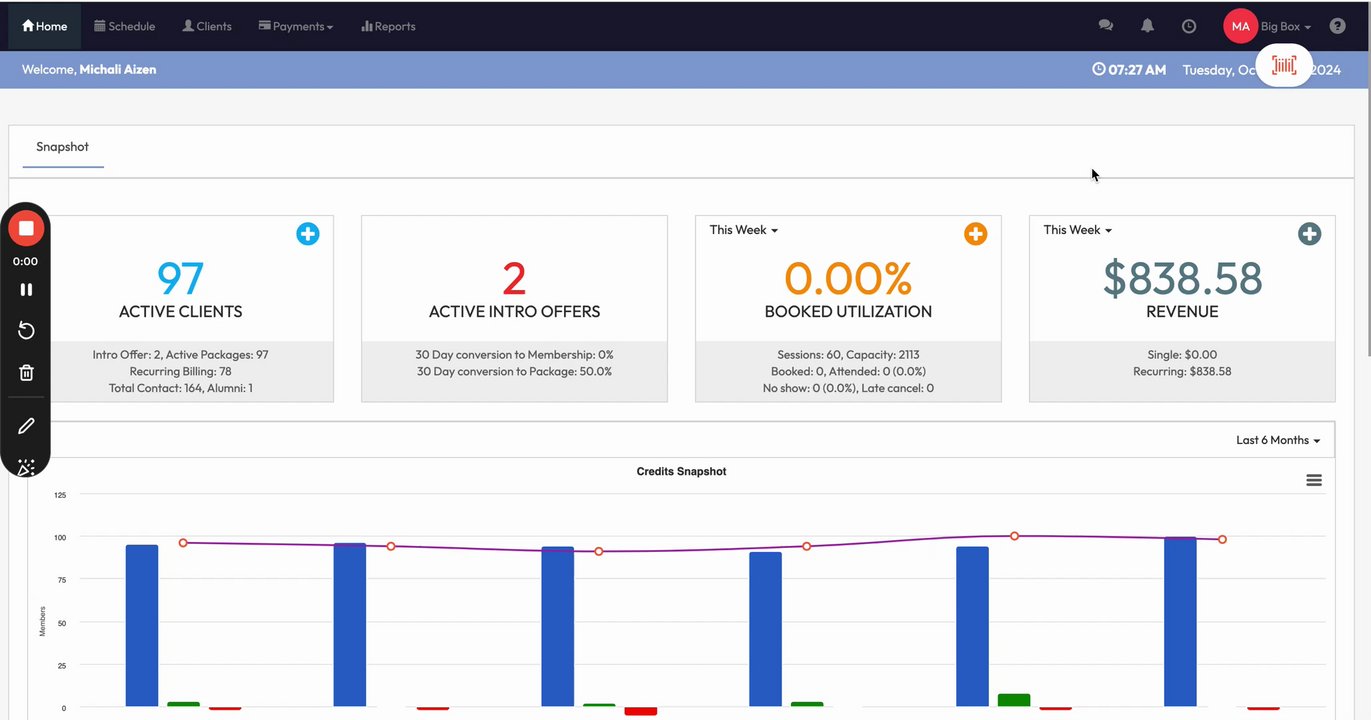
Task: Open the Last 6 Months range dropdown
Action: (x=1278, y=440)
